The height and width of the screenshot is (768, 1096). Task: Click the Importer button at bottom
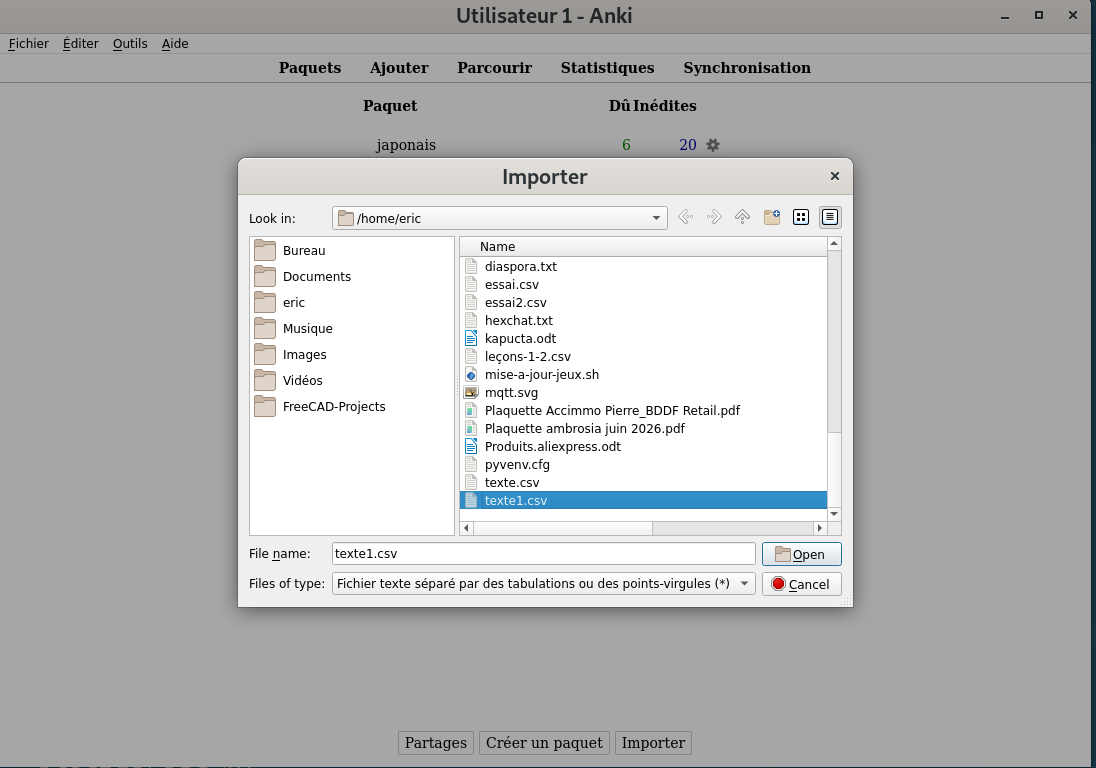653,743
